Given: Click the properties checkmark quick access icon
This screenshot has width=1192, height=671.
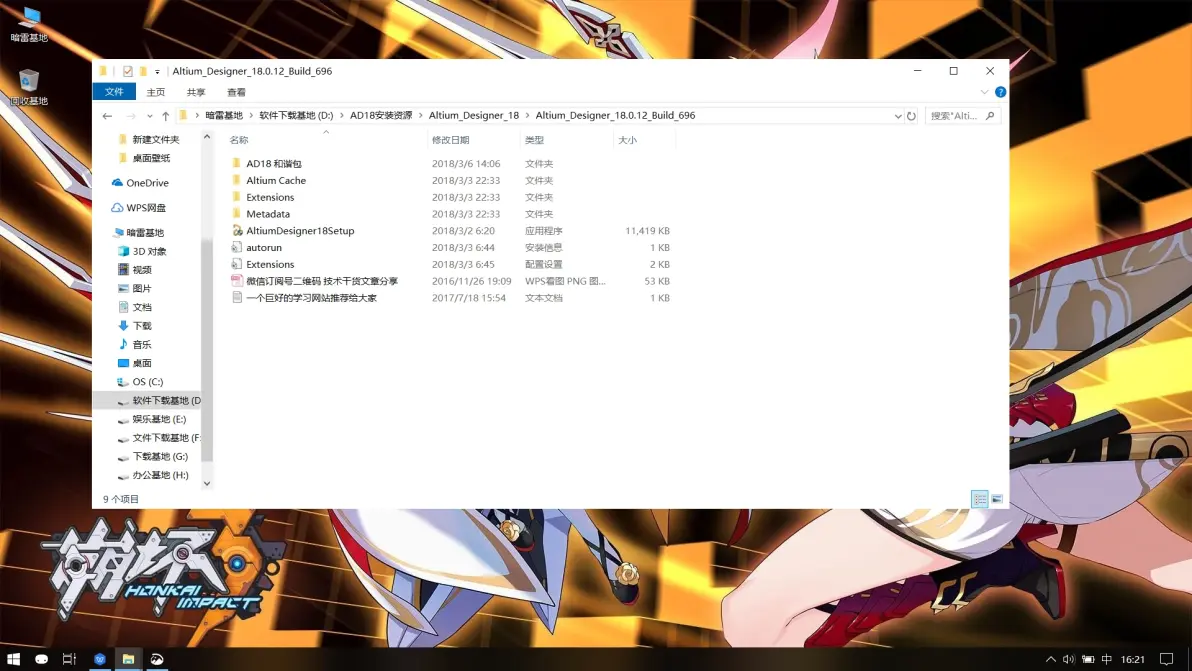Looking at the screenshot, I should point(128,71).
